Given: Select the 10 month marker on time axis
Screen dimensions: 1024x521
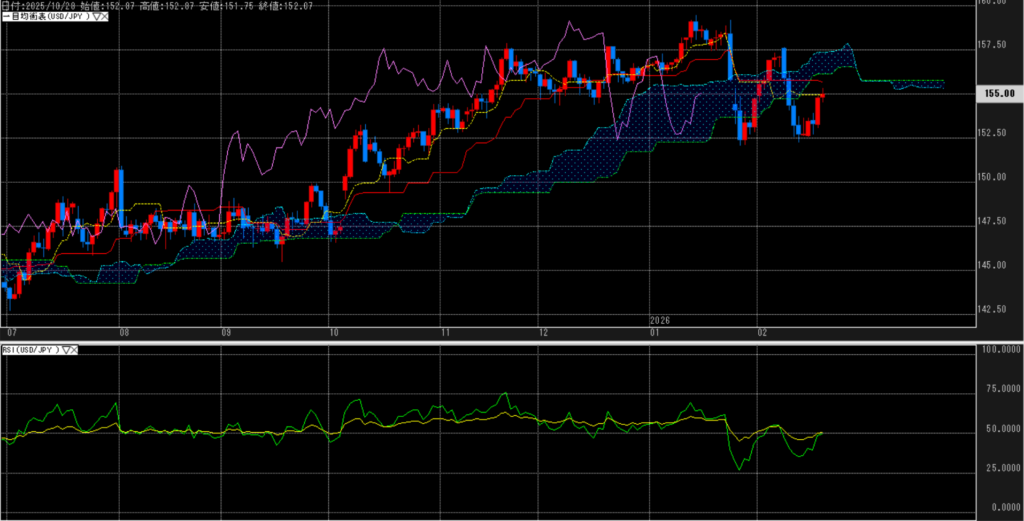Looking at the screenshot, I should 335,330.
